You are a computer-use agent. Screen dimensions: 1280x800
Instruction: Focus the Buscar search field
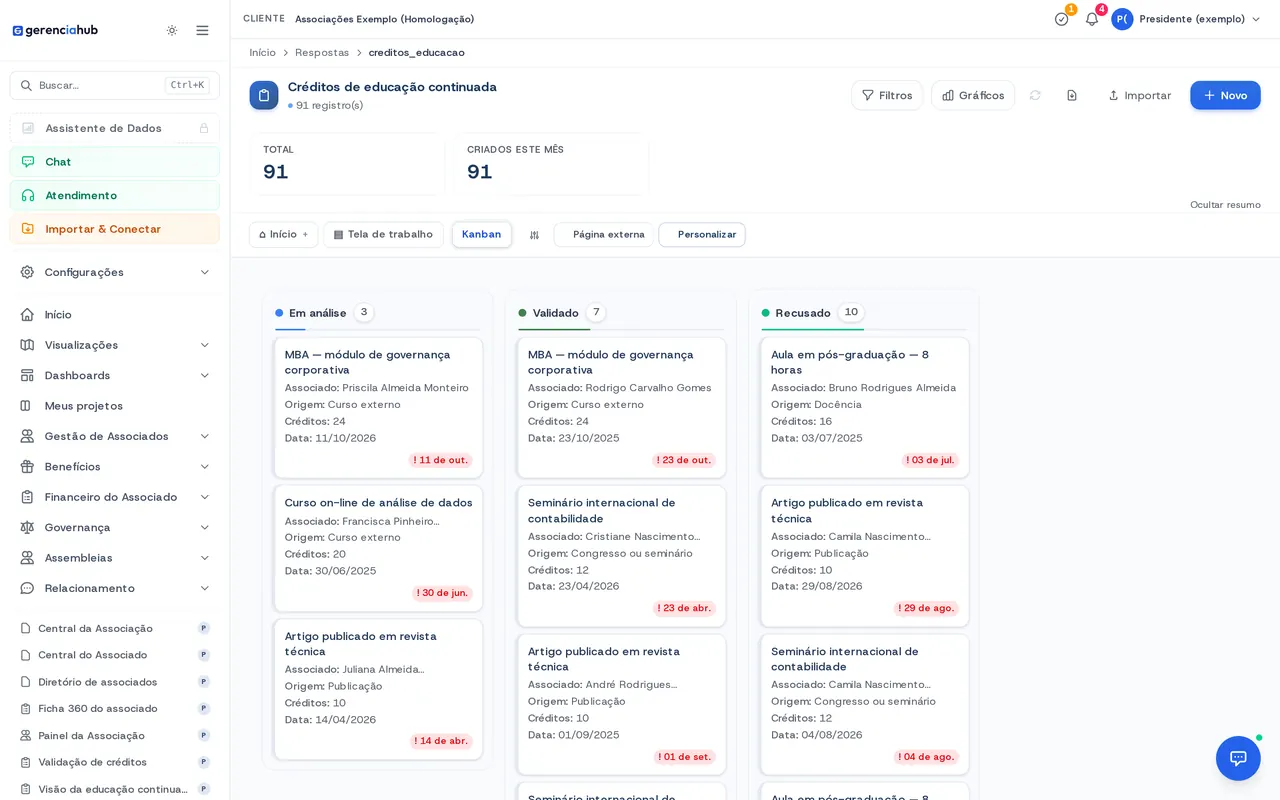click(x=115, y=85)
